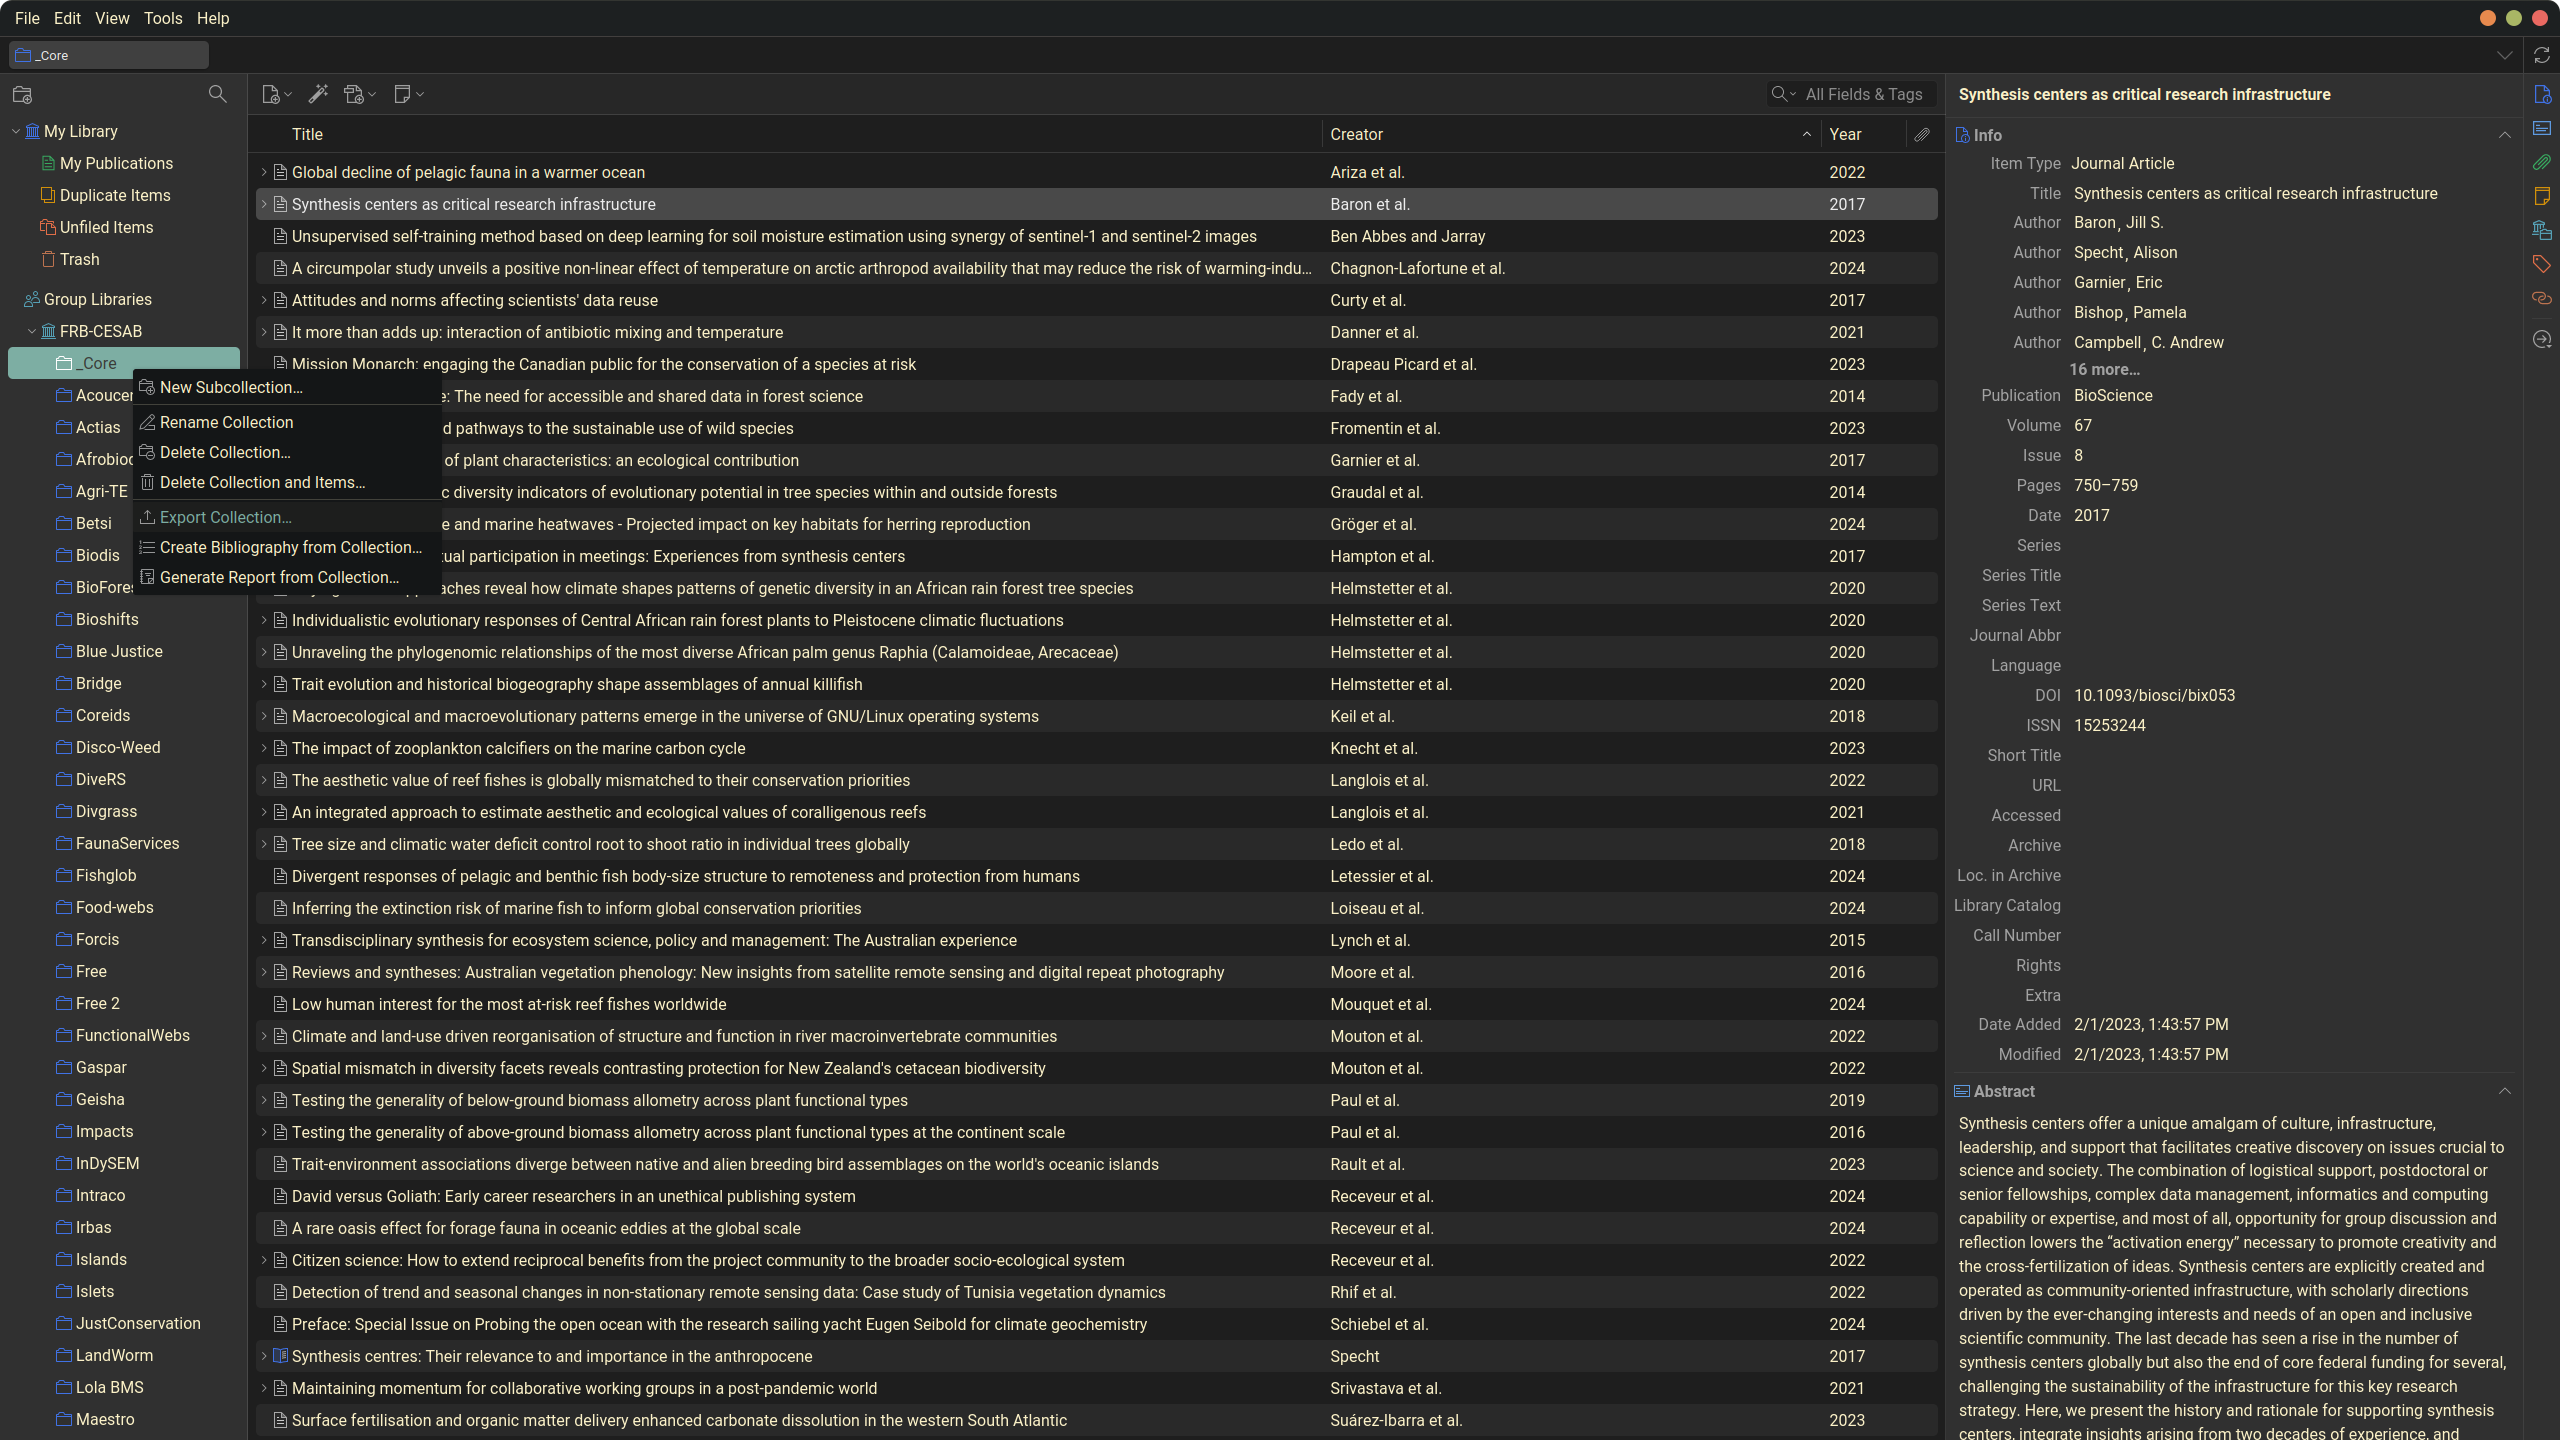Click the Related items link icon
Image resolution: width=2560 pixels, height=1440 pixels.
click(2541, 298)
